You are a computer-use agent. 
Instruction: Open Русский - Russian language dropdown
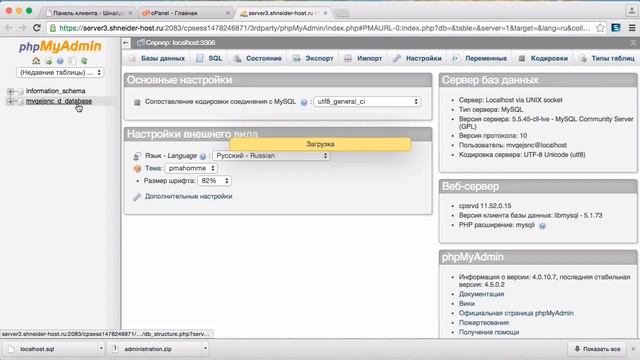coord(271,156)
